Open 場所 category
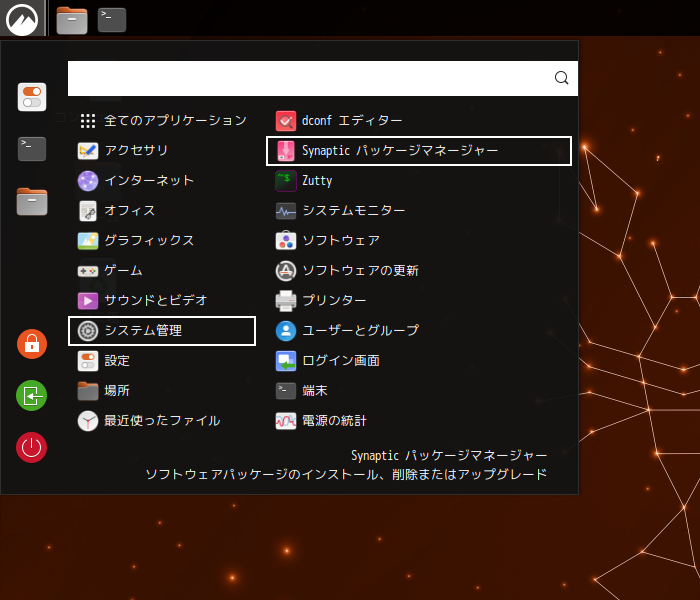The image size is (700, 600). (162, 391)
